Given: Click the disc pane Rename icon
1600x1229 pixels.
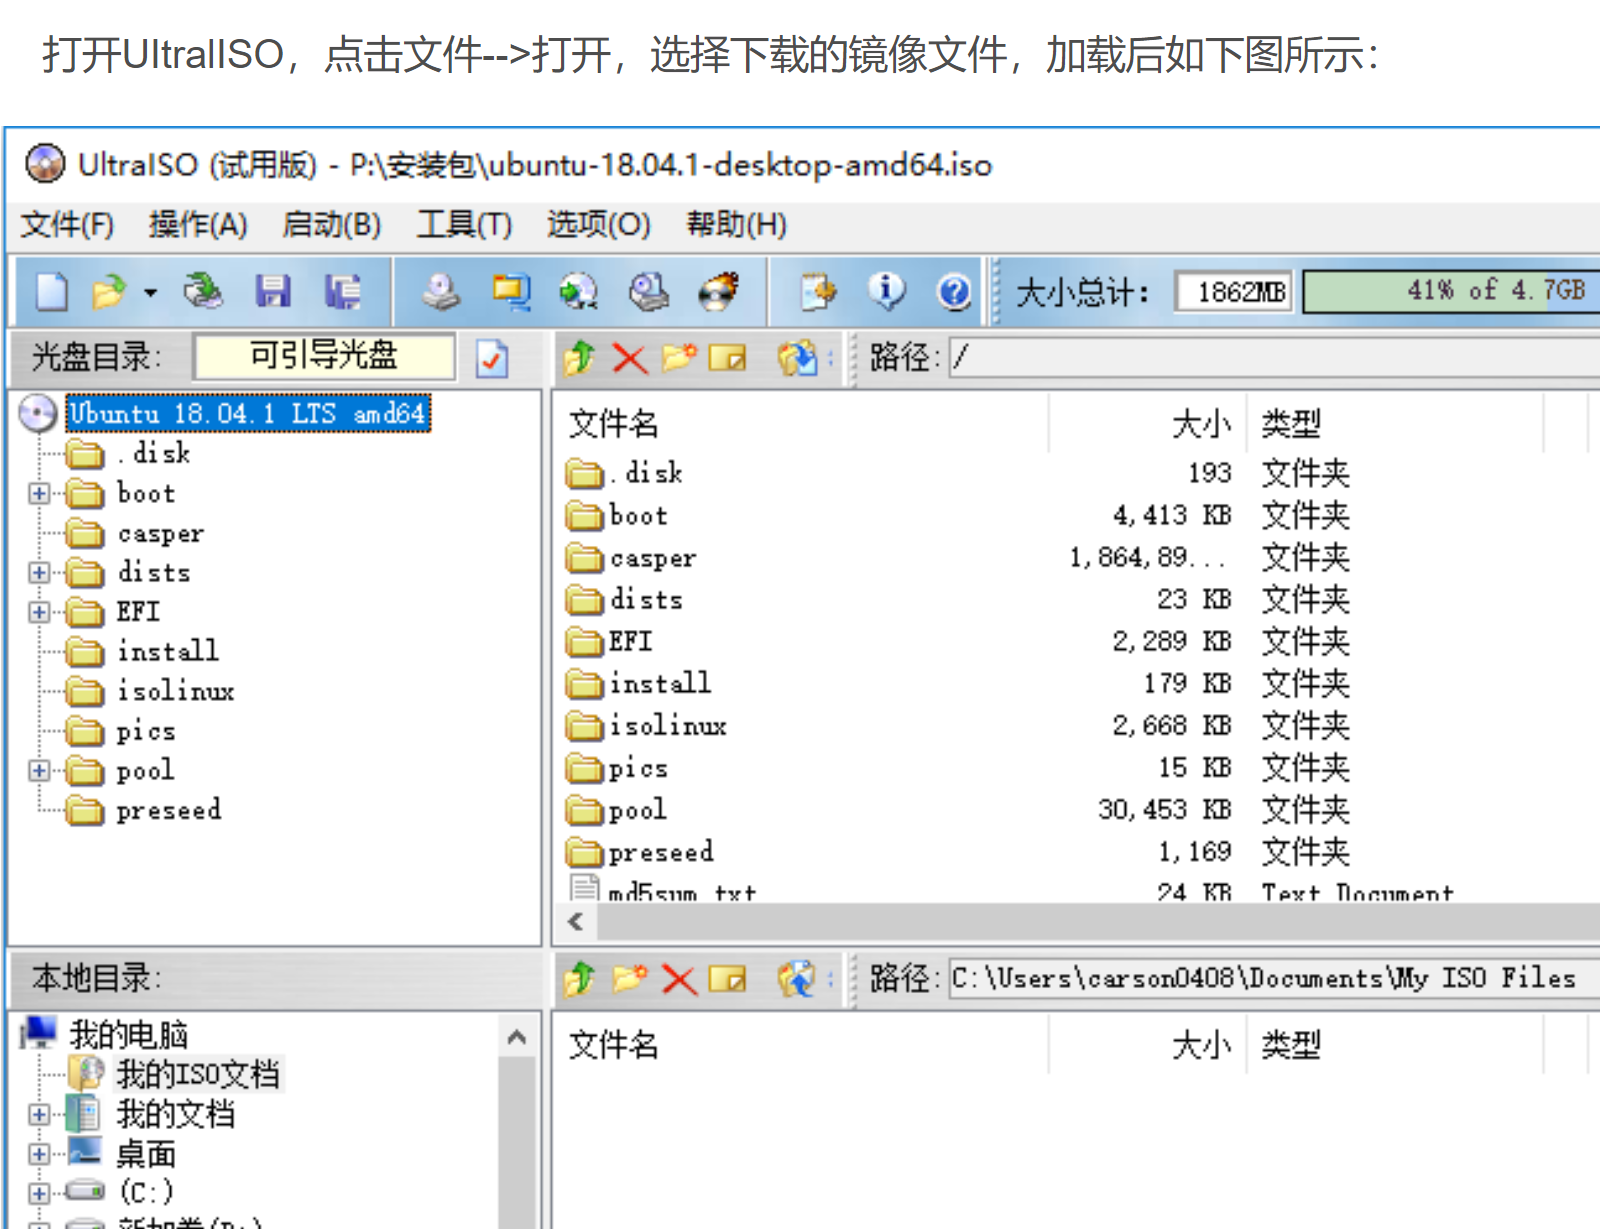Looking at the screenshot, I should tap(727, 358).
